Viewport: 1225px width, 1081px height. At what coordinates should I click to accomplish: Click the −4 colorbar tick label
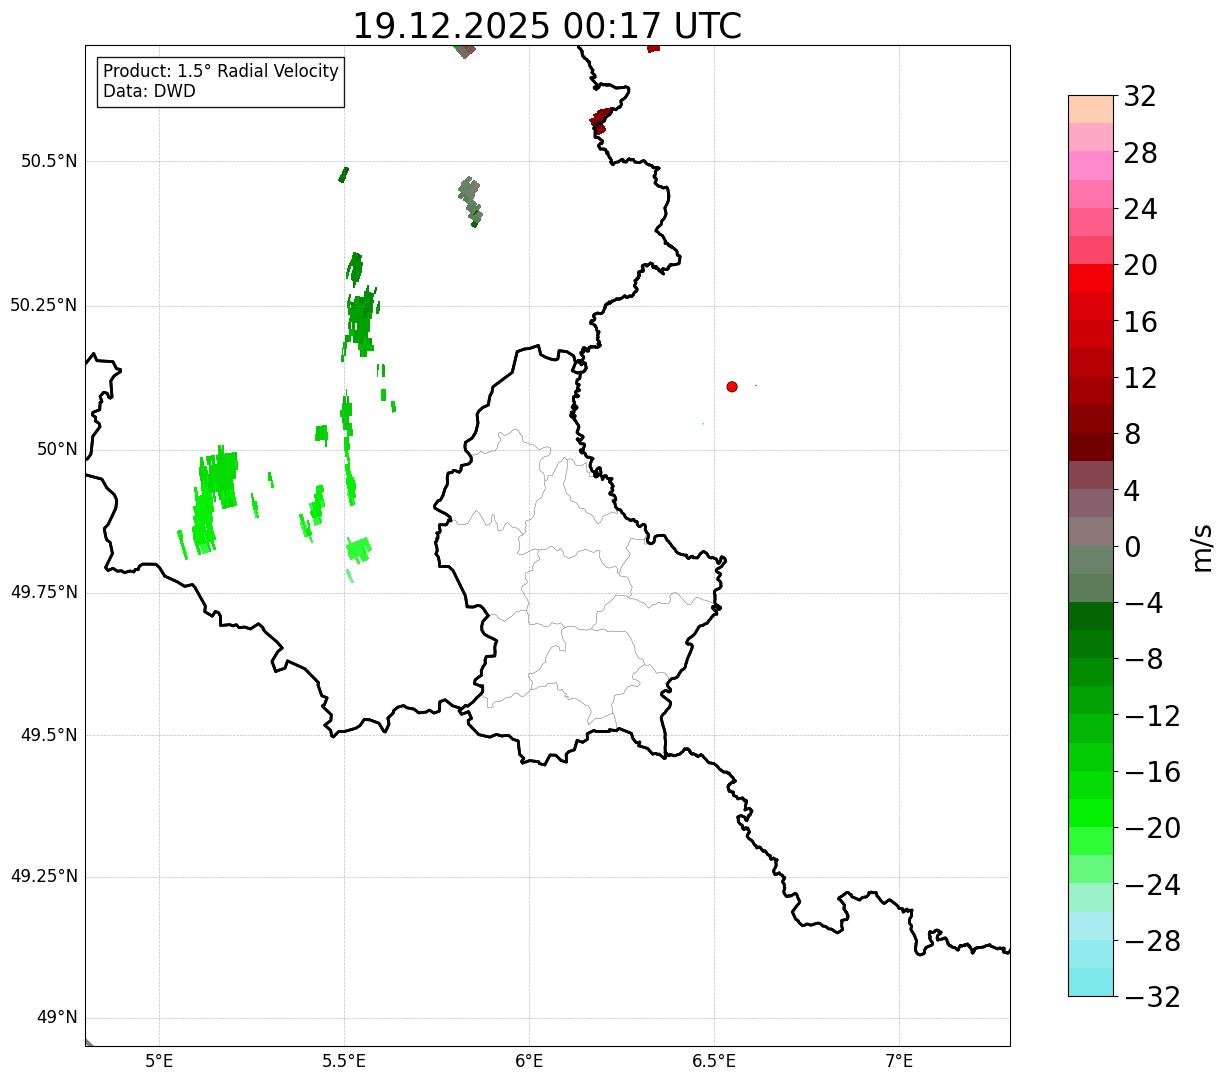1143,603
